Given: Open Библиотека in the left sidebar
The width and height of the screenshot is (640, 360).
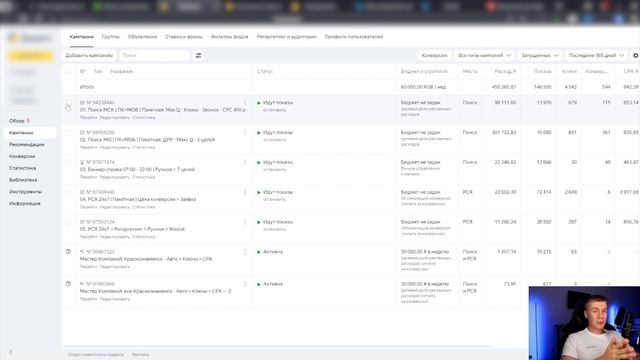Looking at the screenshot, I should pos(23,180).
